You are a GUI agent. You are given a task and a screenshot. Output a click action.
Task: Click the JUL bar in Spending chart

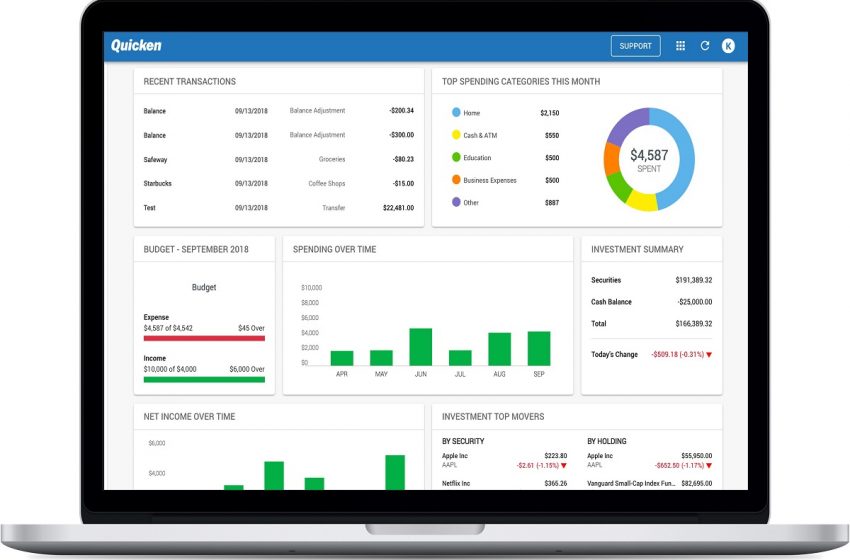click(x=460, y=358)
